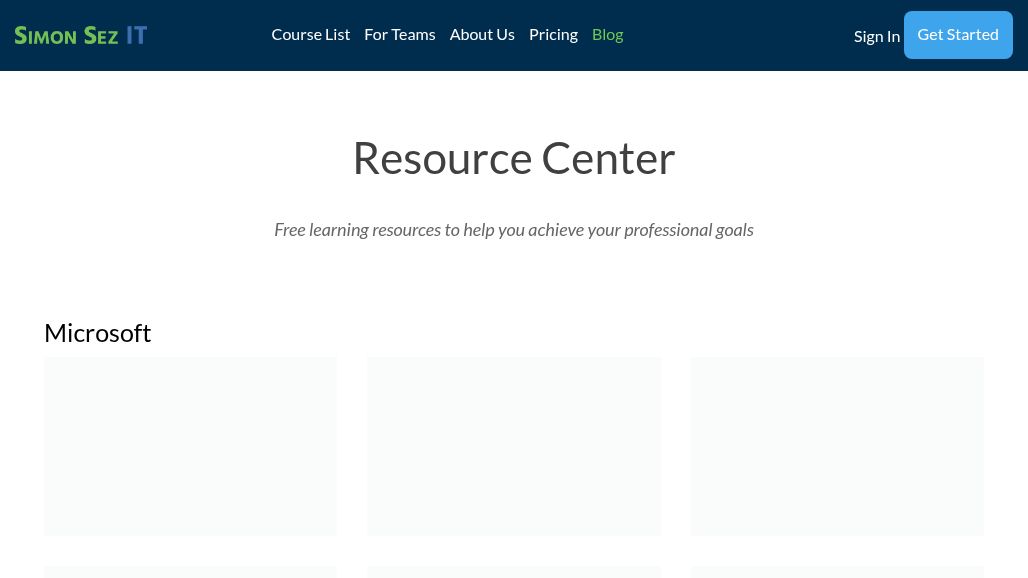Image resolution: width=1028 pixels, height=578 pixels.
Task: Click the Simon Sez IT logo
Action: pos(80,34)
